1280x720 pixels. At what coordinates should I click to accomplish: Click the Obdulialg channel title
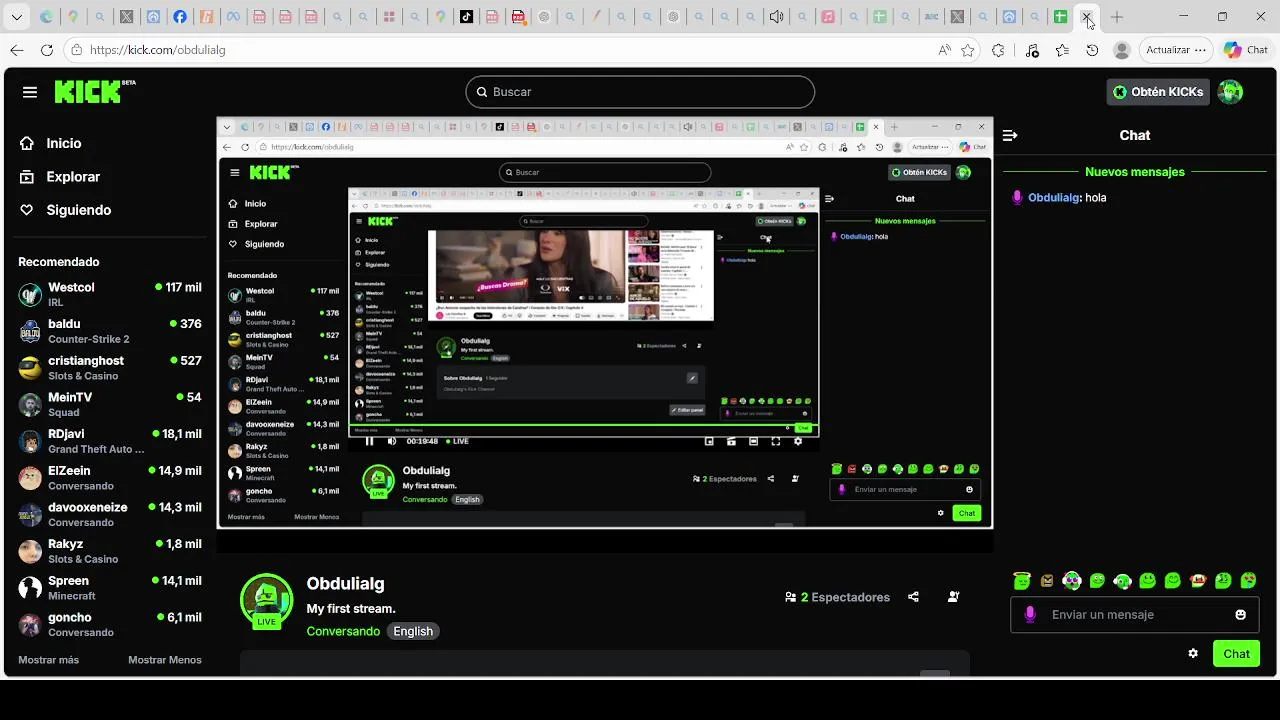(x=345, y=584)
